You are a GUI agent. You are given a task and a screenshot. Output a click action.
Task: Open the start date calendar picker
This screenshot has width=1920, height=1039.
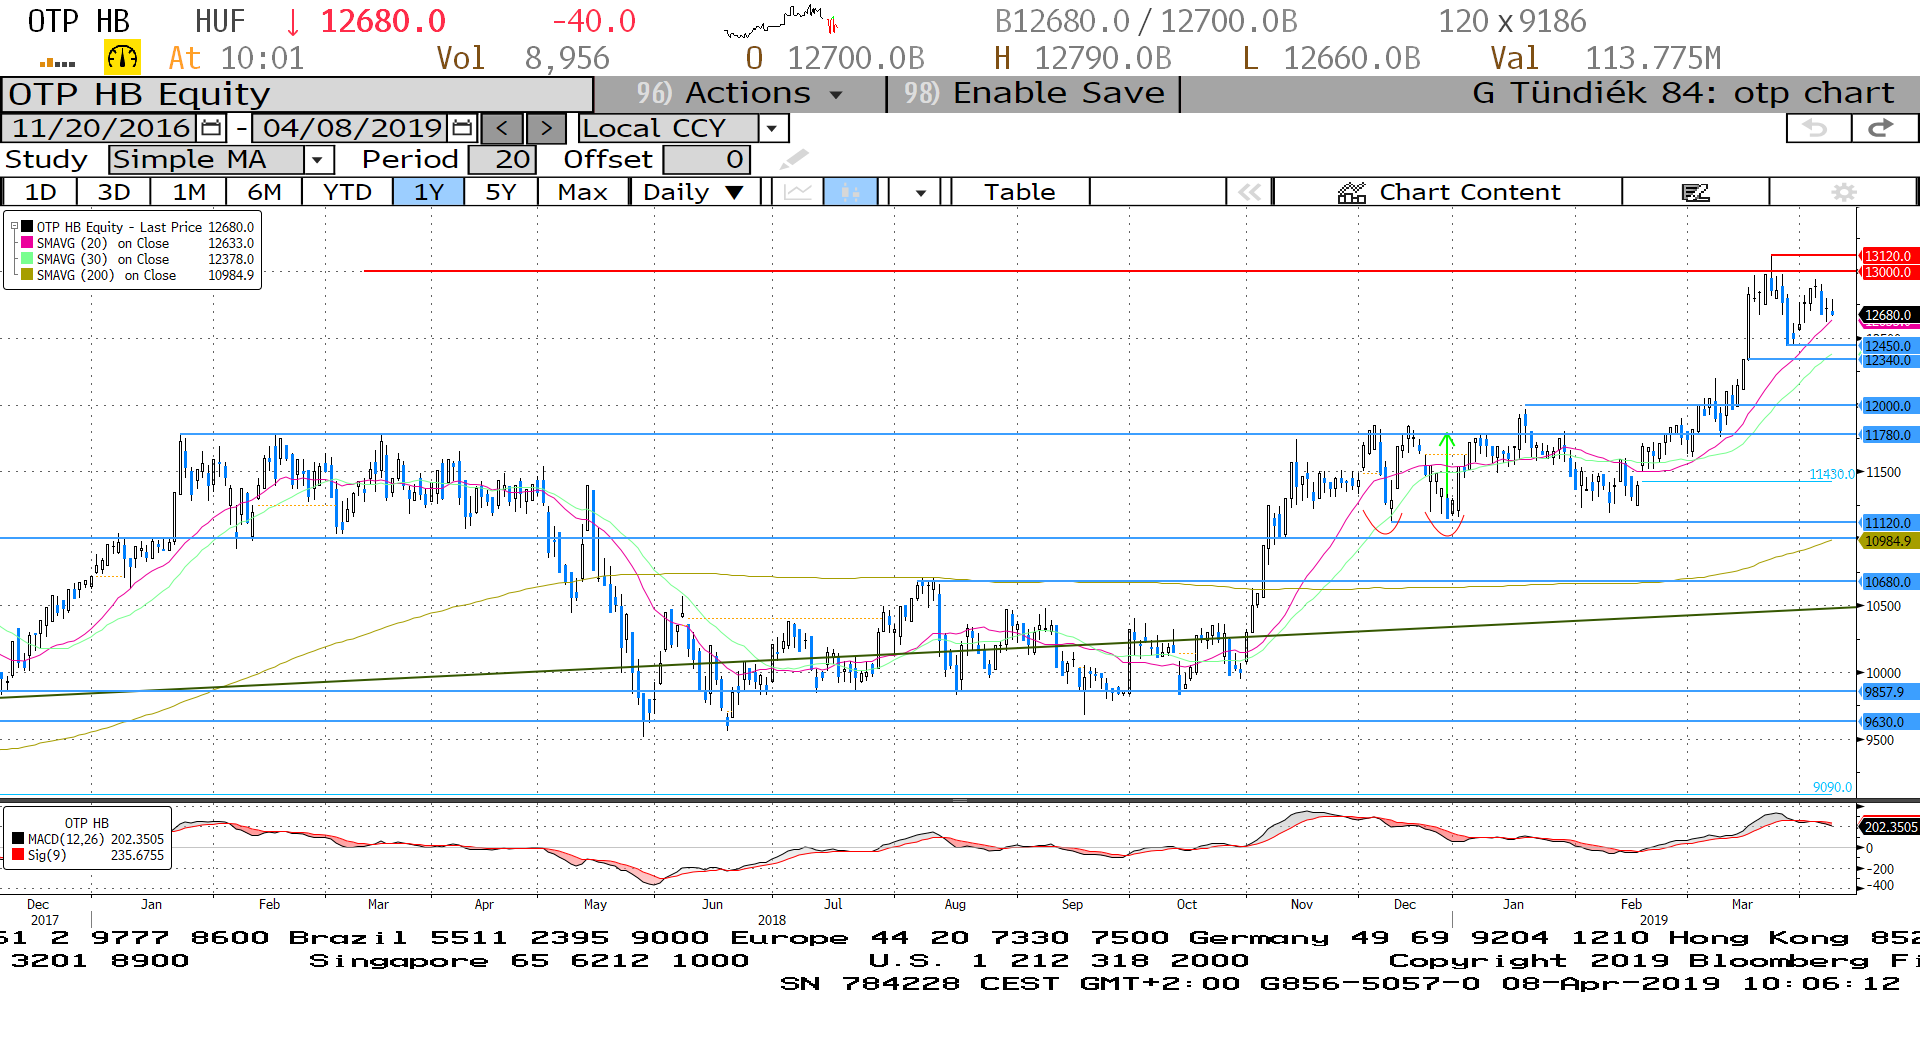(211, 128)
